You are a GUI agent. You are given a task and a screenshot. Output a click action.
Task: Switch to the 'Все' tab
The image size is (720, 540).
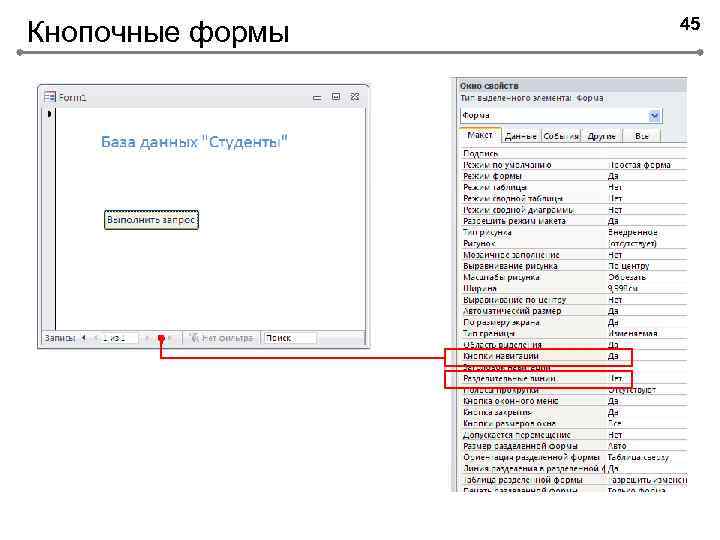(x=641, y=136)
